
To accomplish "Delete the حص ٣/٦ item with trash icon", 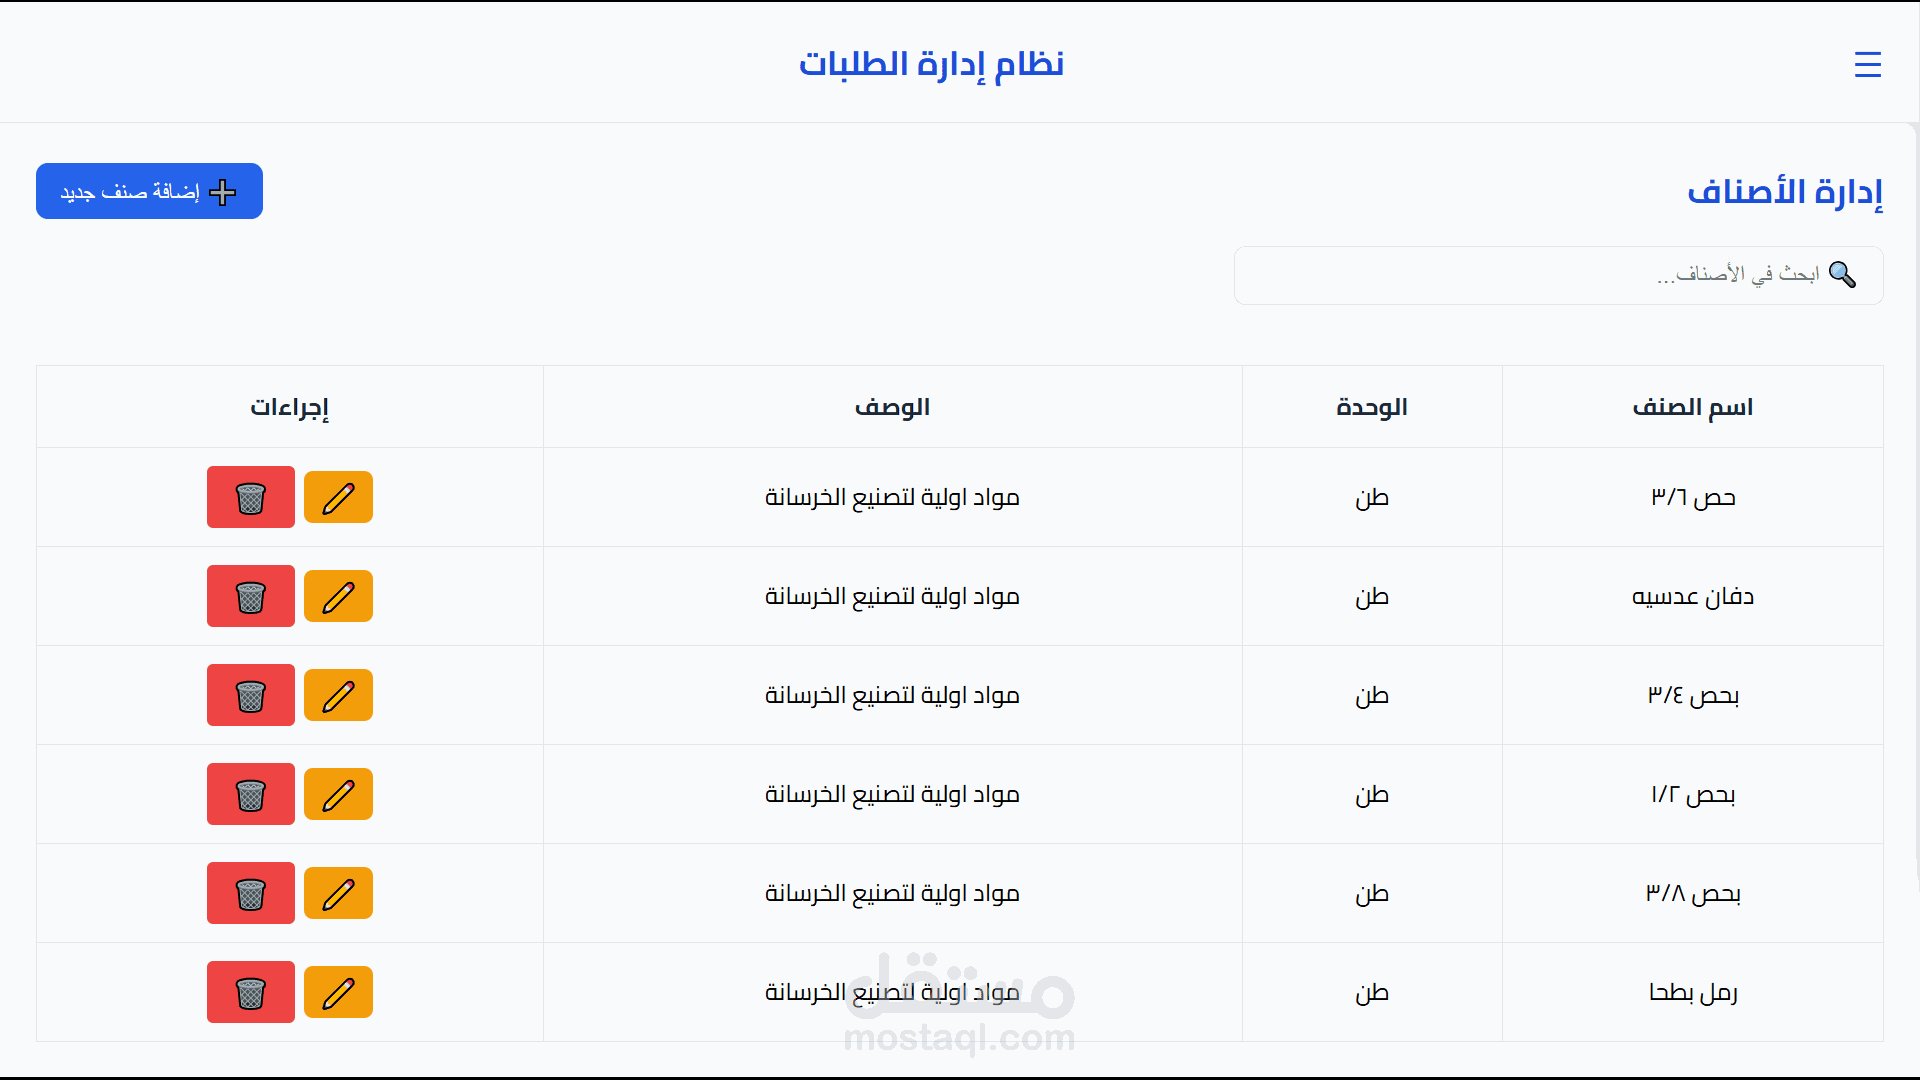I will tap(250, 498).
